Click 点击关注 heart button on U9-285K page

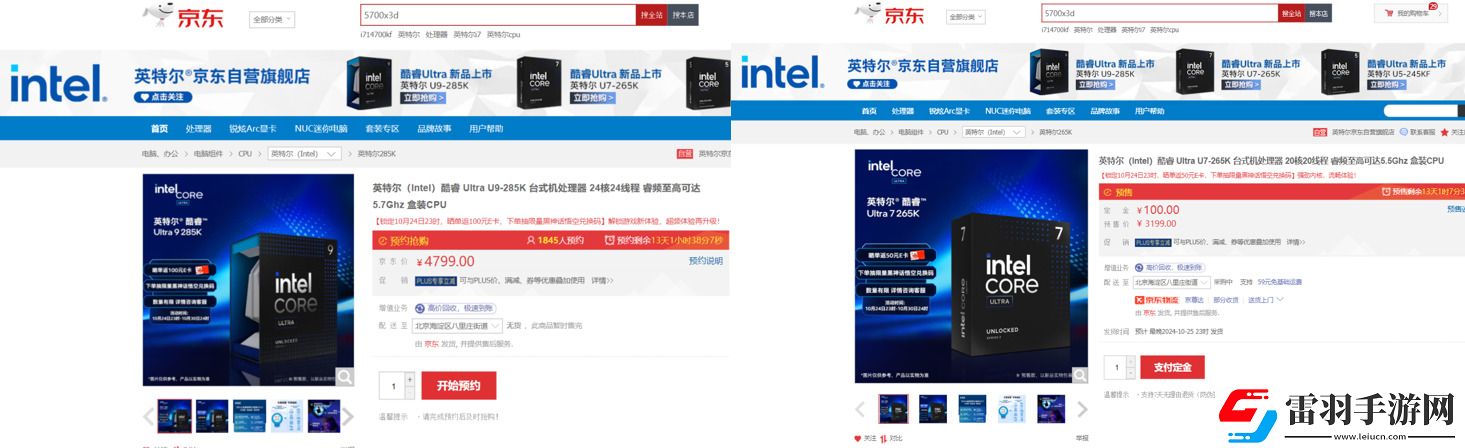pos(163,97)
